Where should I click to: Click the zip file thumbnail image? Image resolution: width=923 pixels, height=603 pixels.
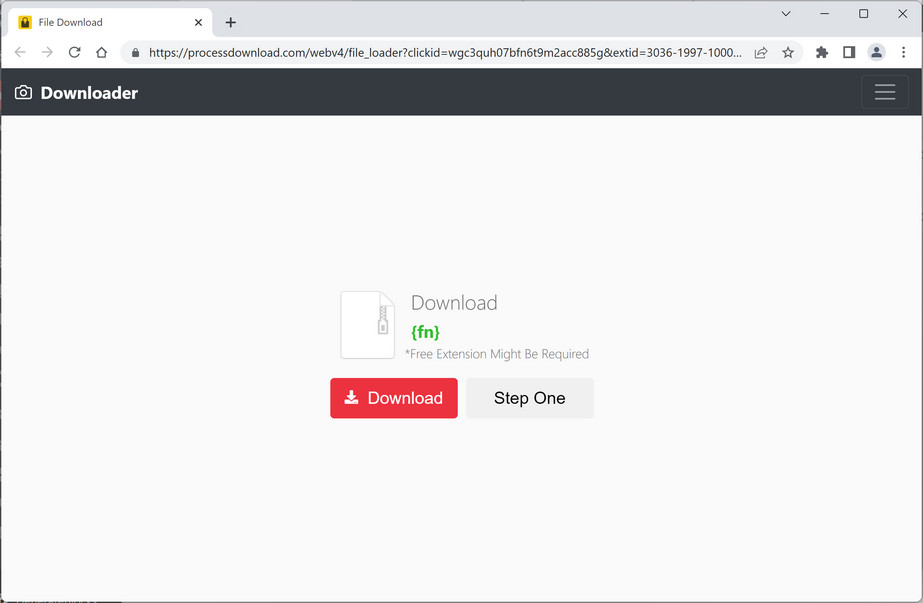[x=367, y=324]
